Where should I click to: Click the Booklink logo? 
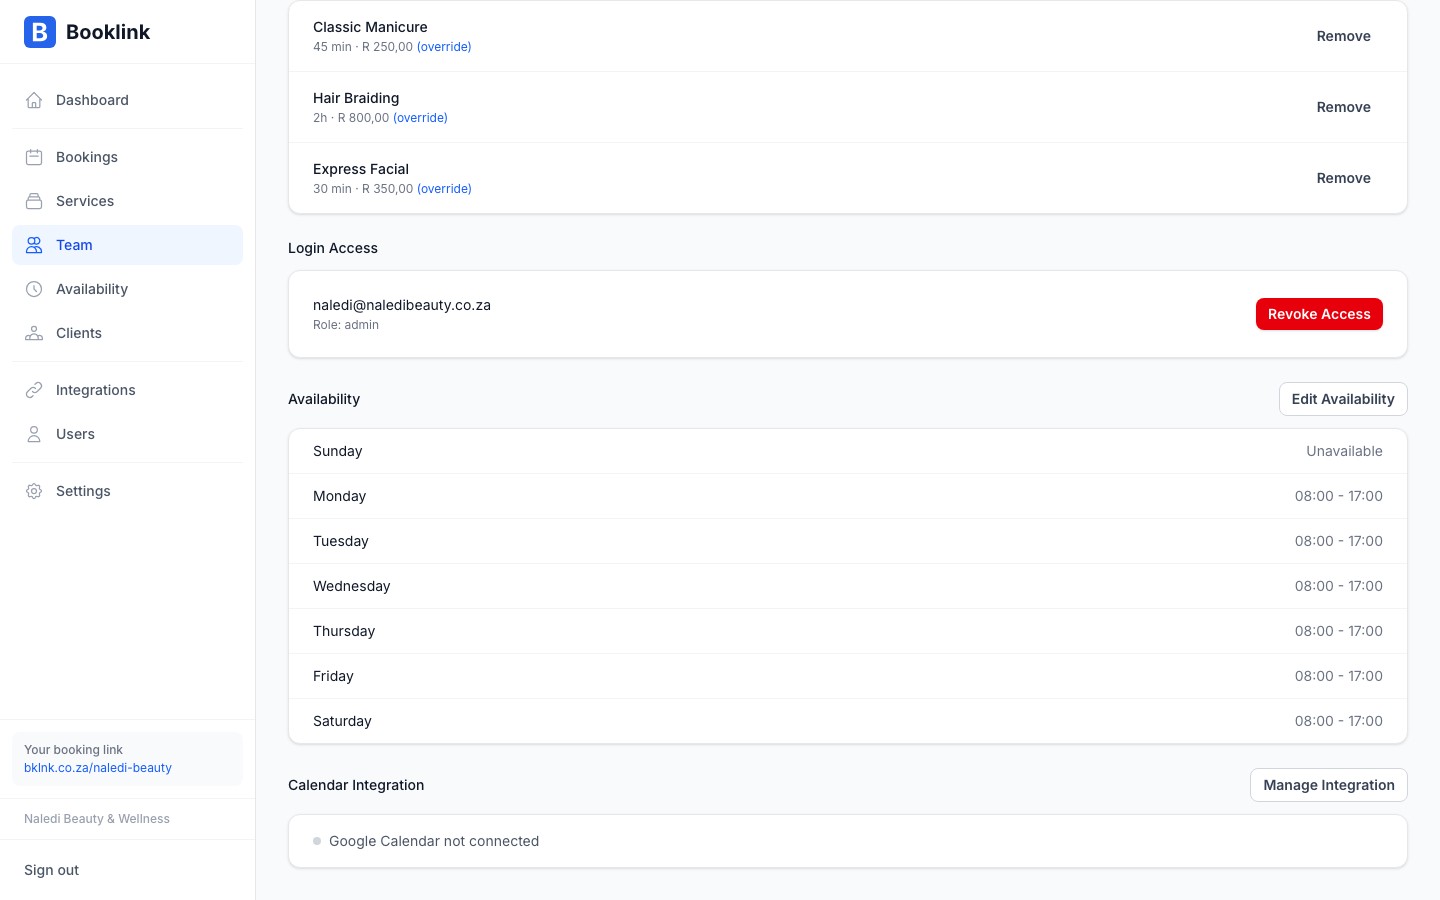pyautogui.click(x=86, y=32)
